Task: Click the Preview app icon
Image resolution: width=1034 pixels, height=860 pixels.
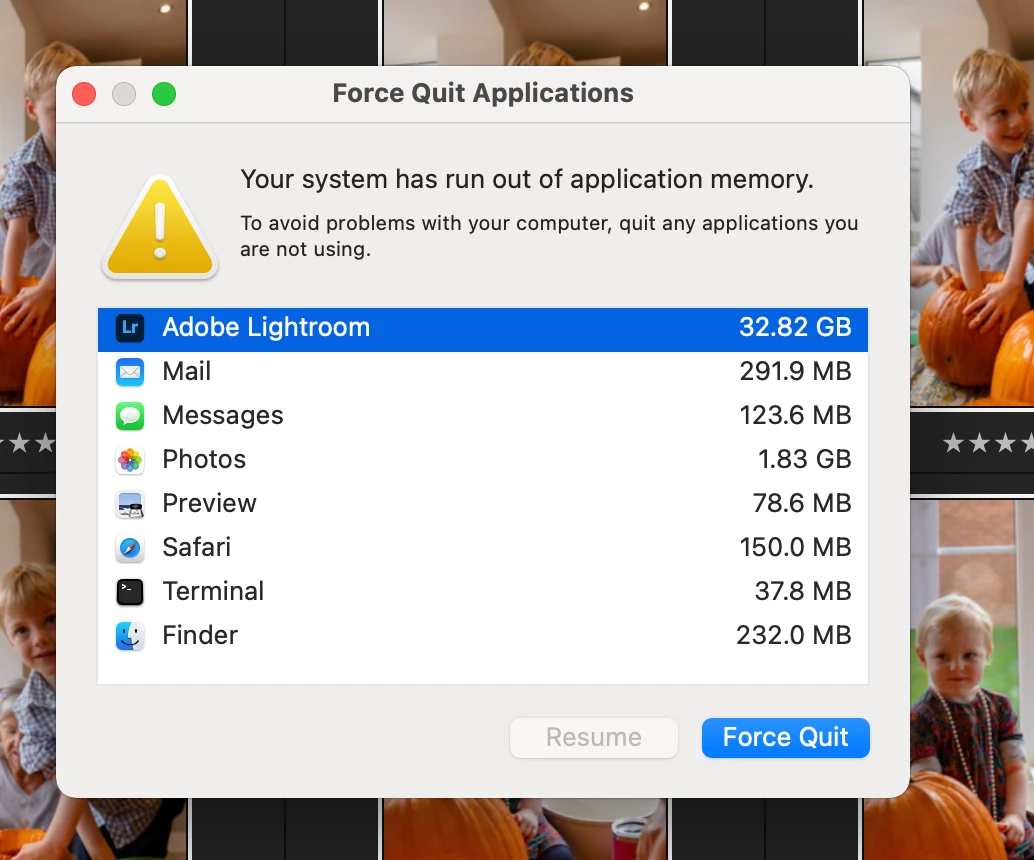Action: tap(130, 504)
